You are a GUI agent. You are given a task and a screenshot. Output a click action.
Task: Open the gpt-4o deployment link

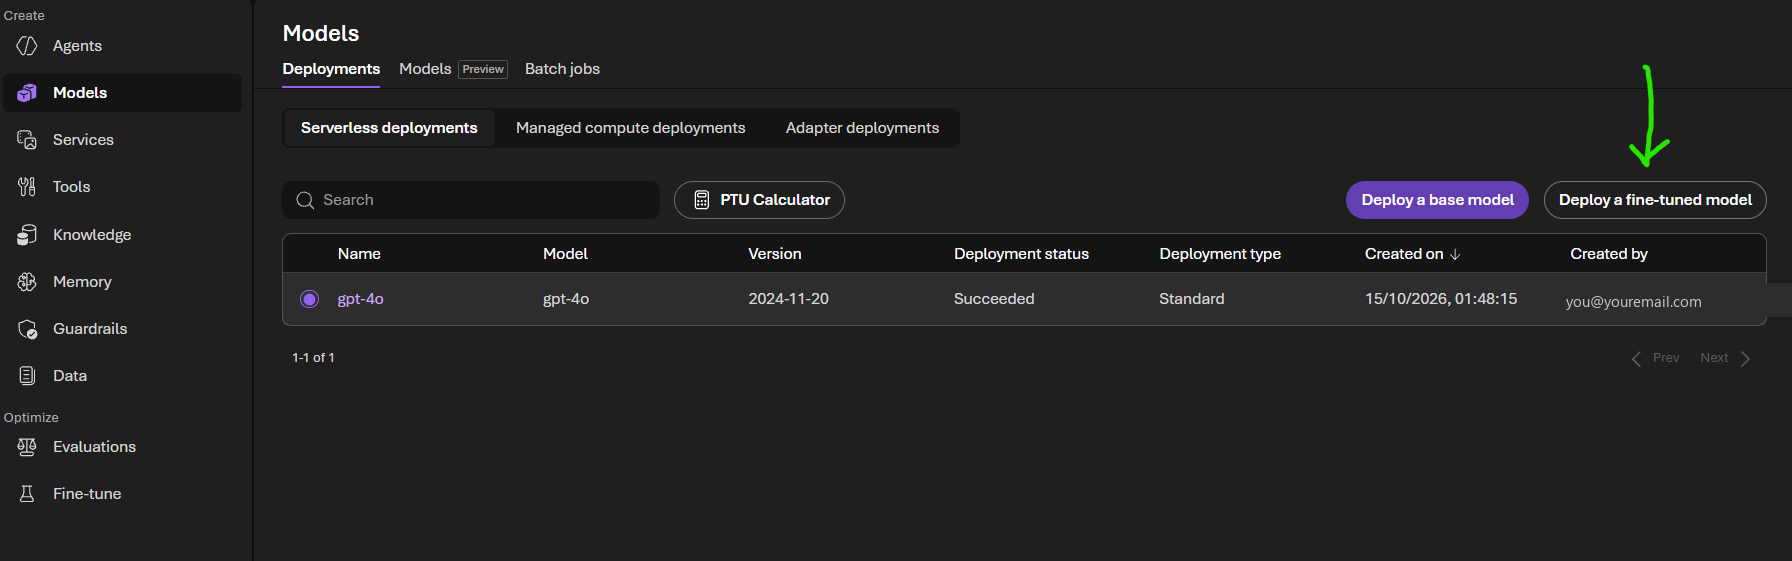[x=360, y=299]
